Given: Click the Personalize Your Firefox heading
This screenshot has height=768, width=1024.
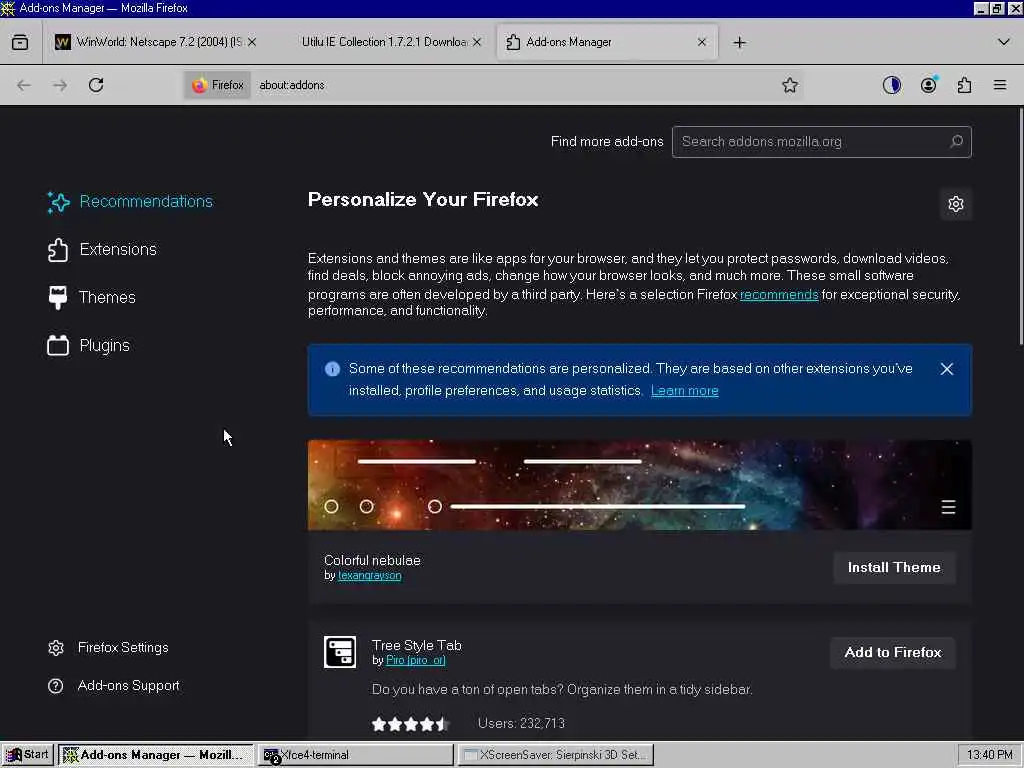Looking at the screenshot, I should [x=423, y=199].
